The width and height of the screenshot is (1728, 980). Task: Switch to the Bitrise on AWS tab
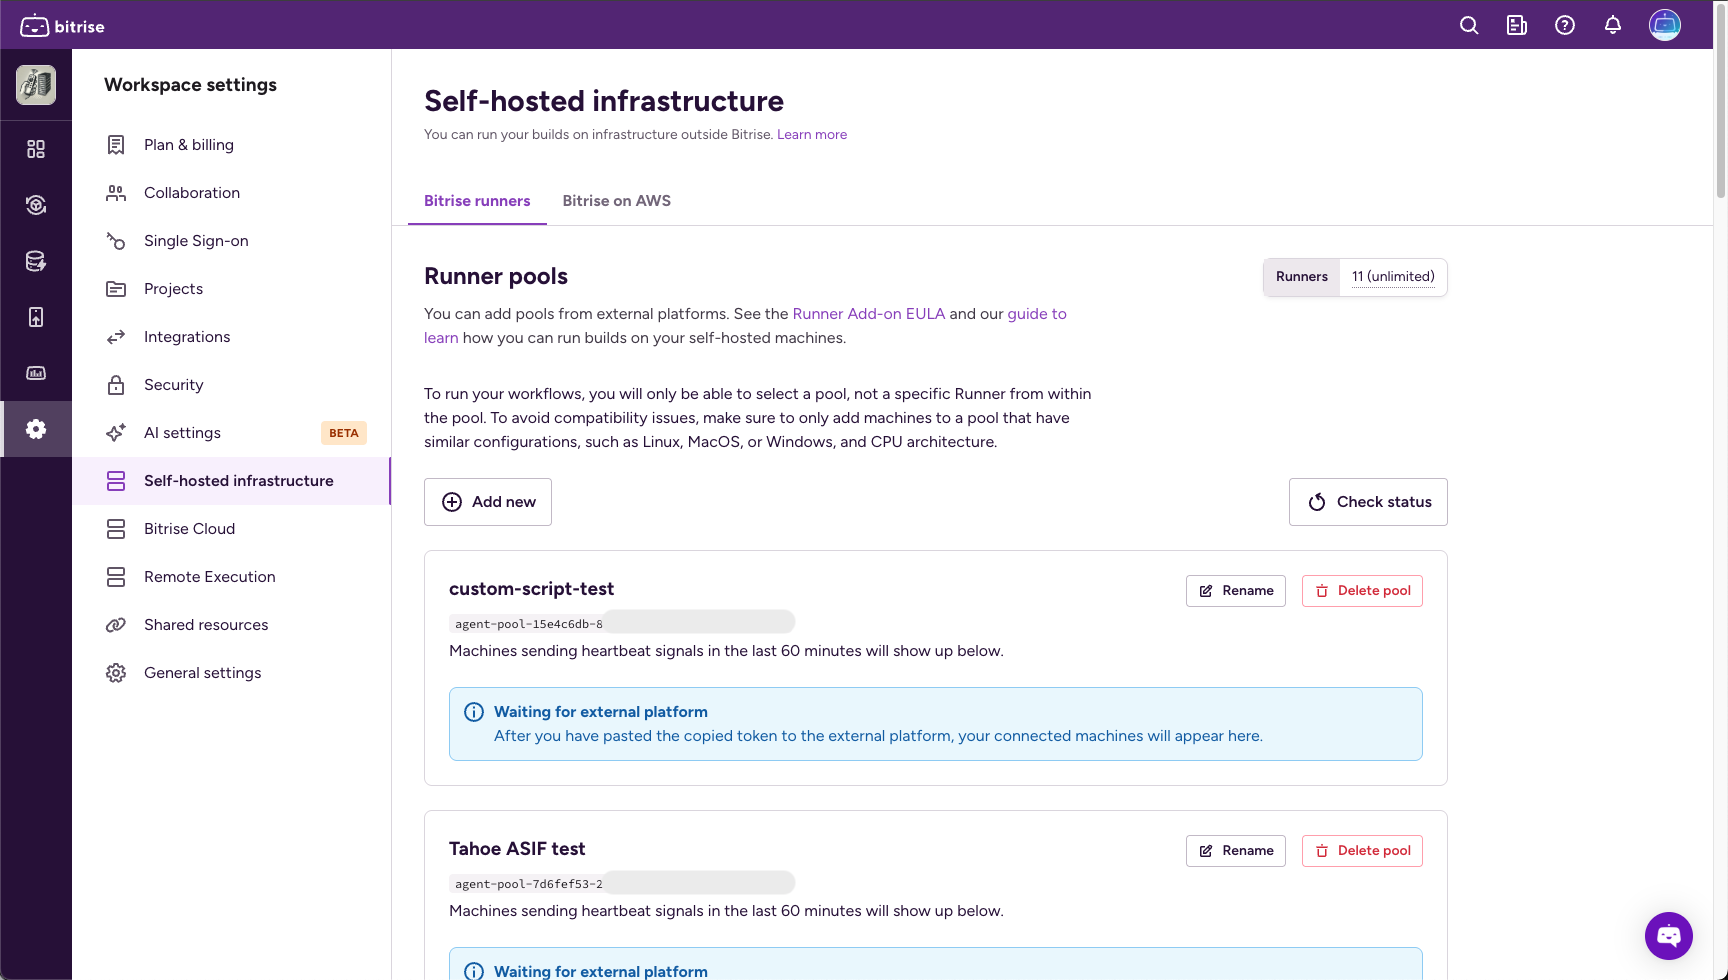tap(616, 201)
